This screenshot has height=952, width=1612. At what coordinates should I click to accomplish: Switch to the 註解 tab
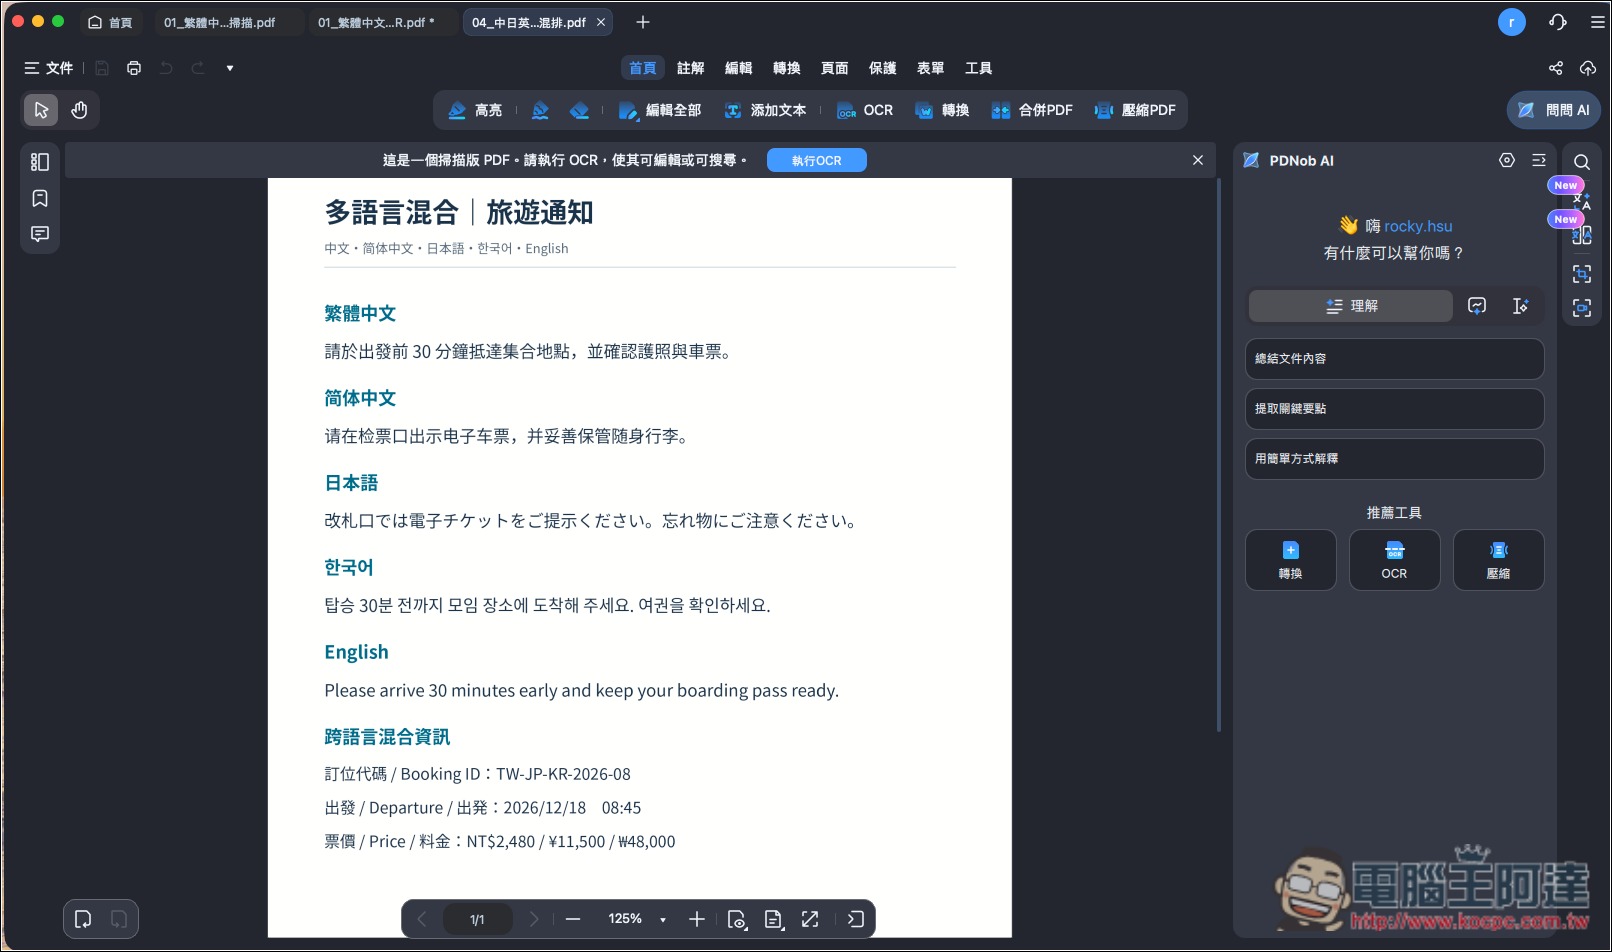(691, 68)
